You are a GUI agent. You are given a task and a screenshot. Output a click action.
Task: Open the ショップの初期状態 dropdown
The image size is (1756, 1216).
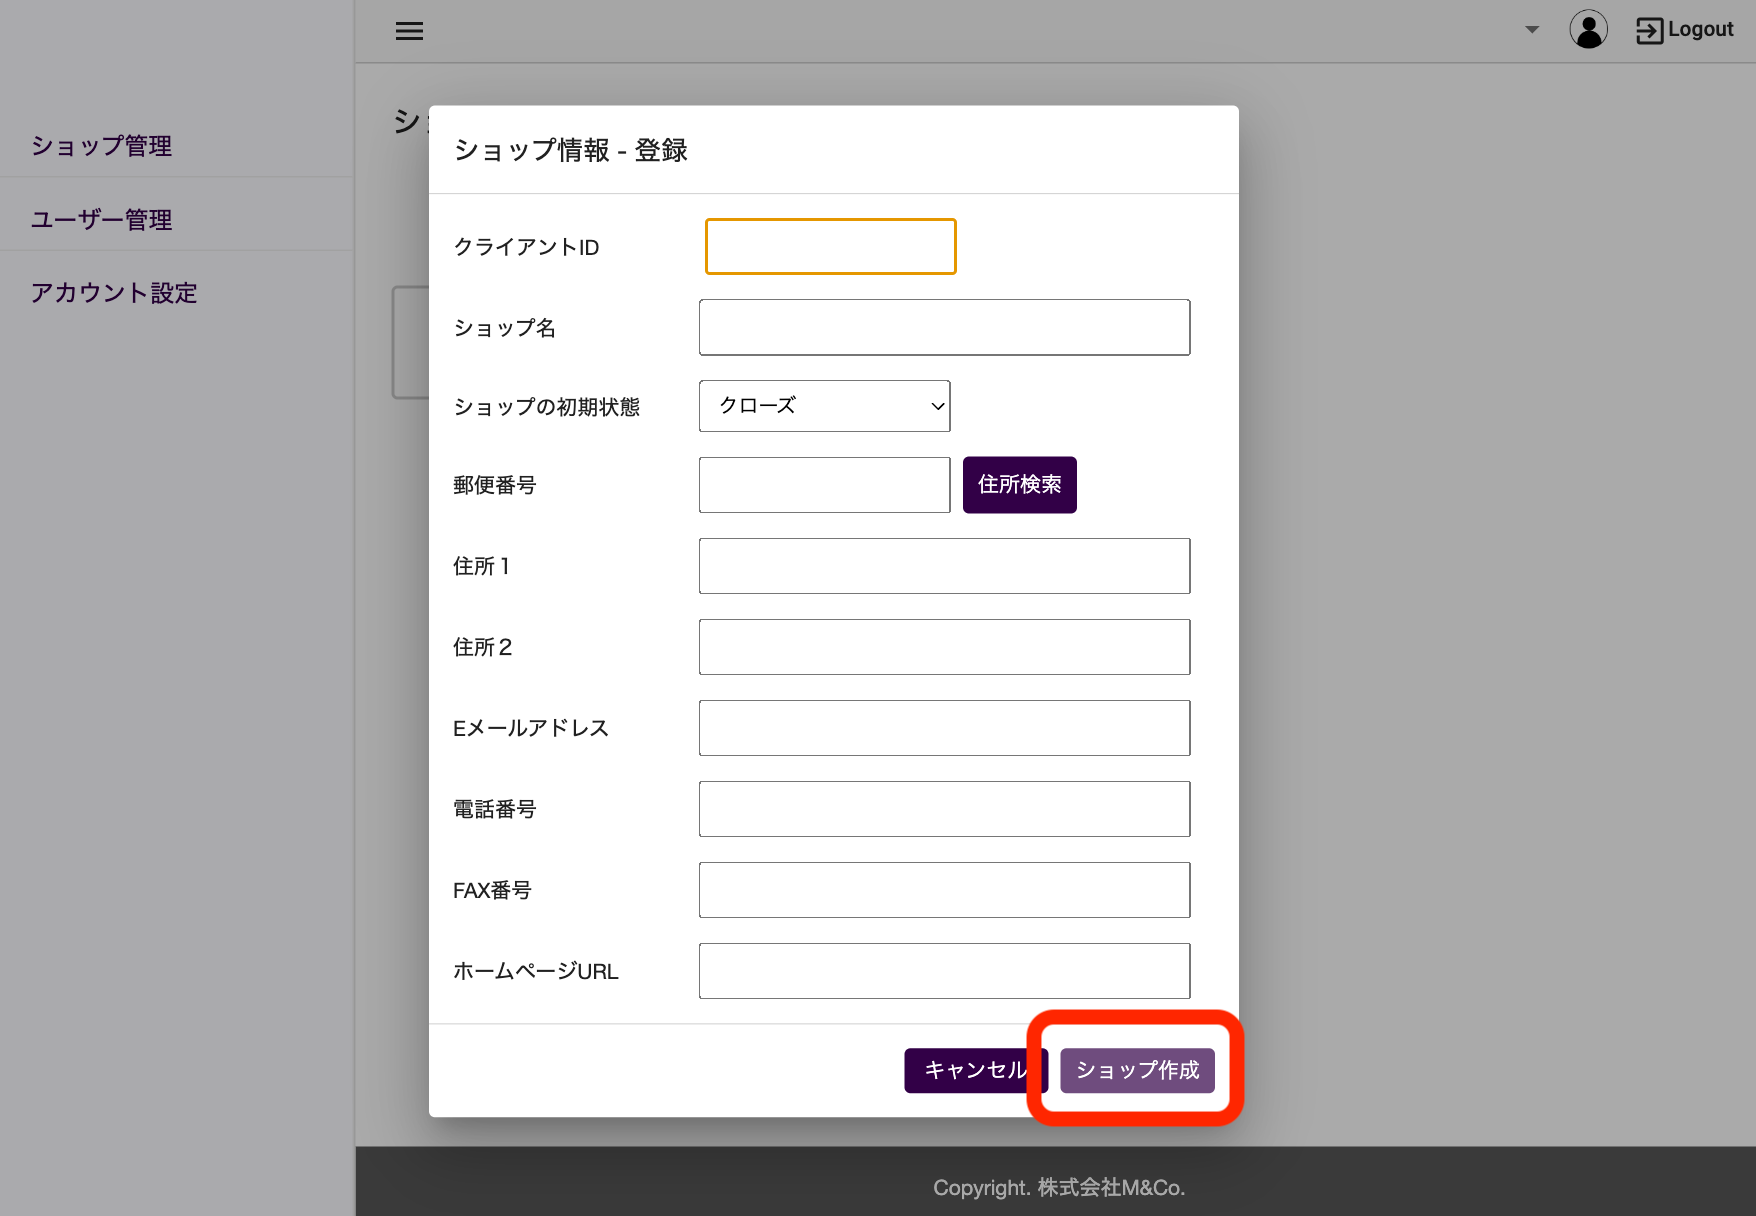pyautogui.click(x=824, y=406)
